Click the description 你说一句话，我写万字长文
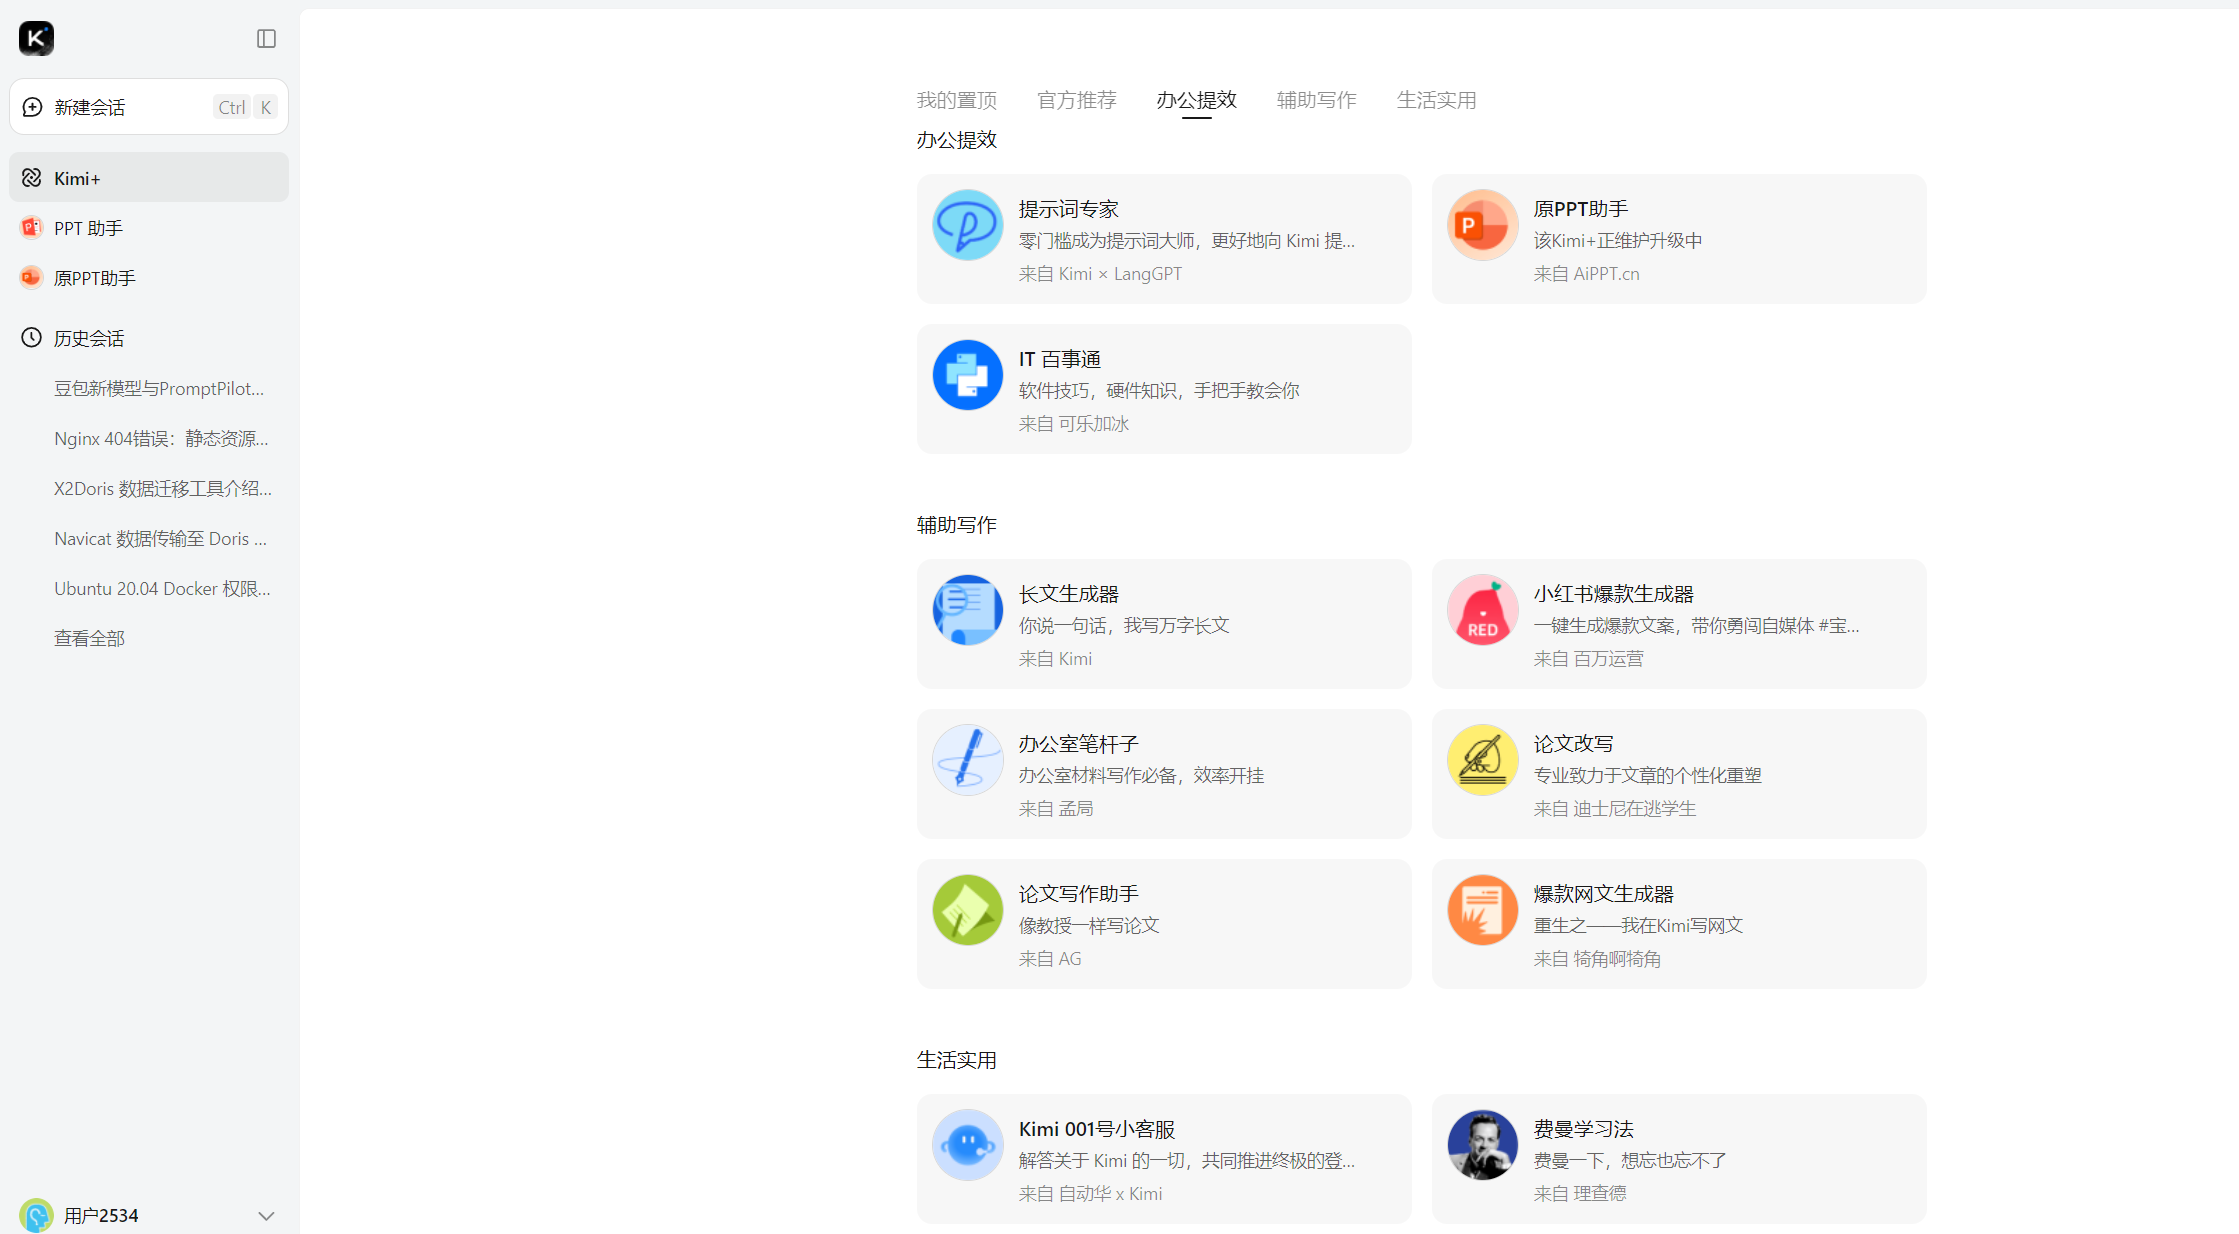 coord(1123,626)
